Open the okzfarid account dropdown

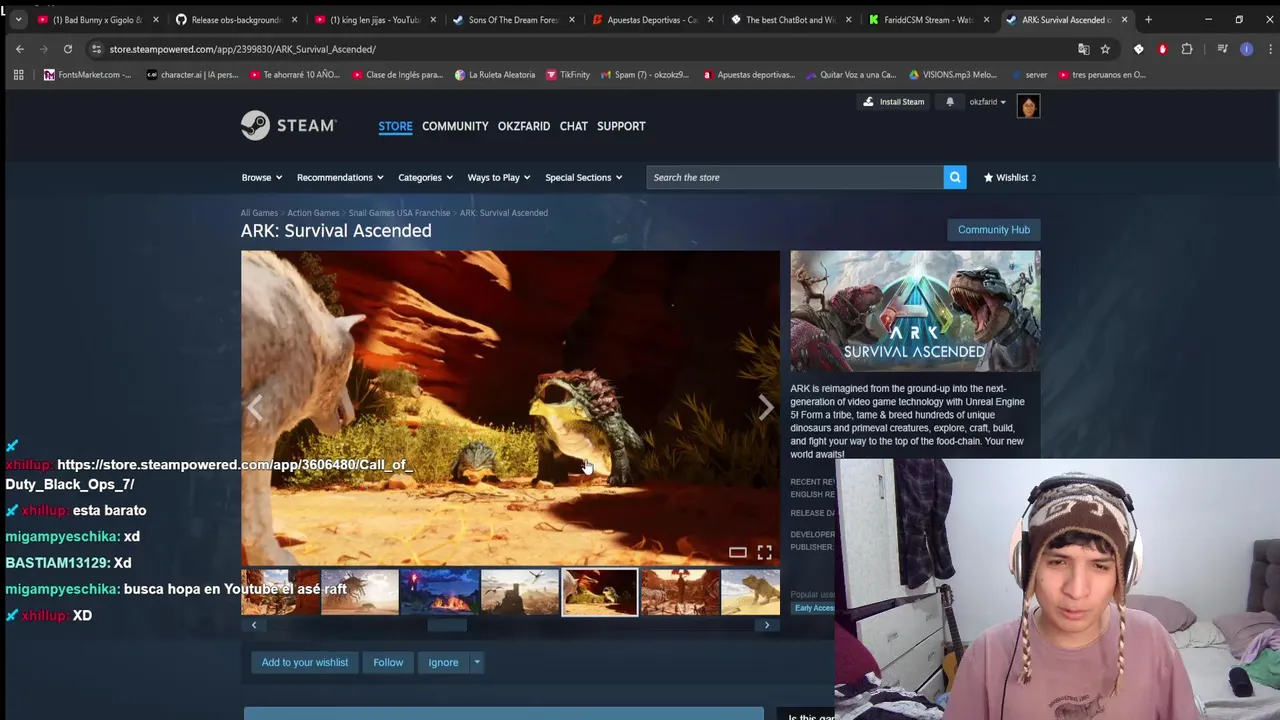[x=988, y=102]
